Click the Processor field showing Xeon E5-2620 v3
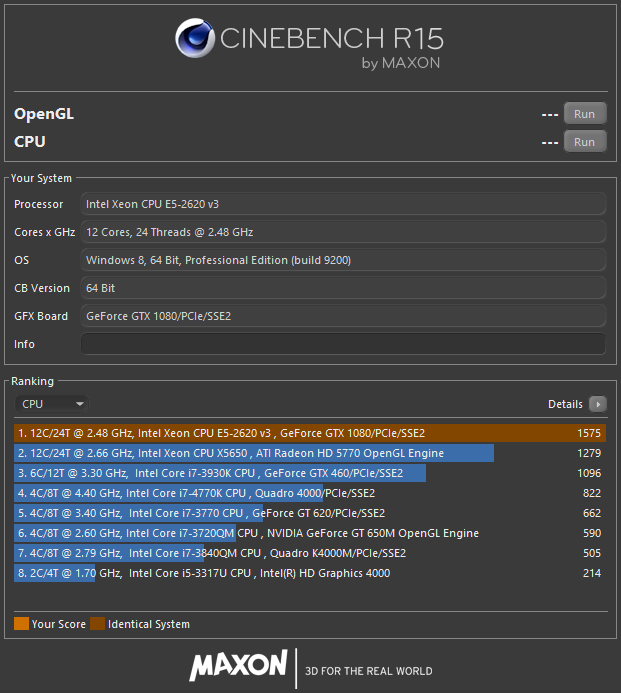Screen dimensions: 621x693 point(343,204)
